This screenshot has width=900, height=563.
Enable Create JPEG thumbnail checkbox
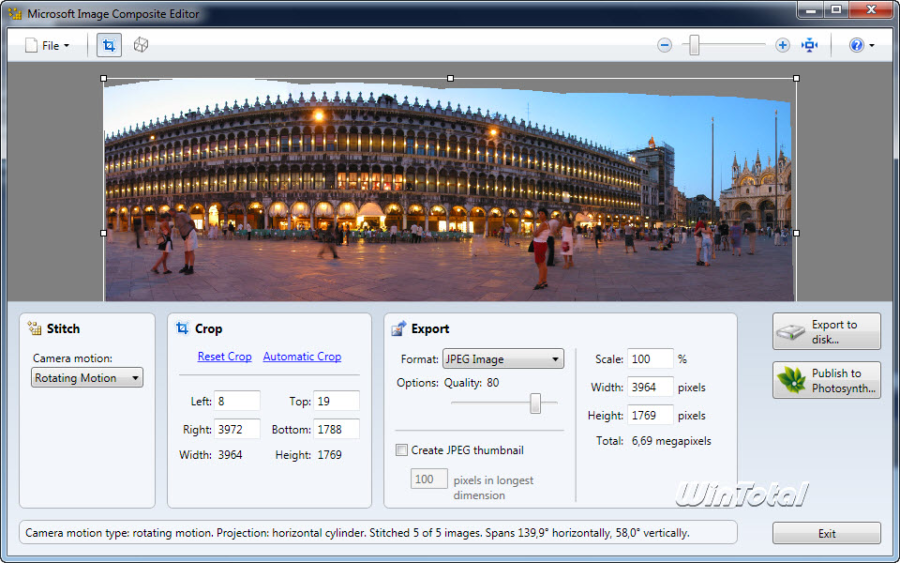pyautogui.click(x=402, y=450)
